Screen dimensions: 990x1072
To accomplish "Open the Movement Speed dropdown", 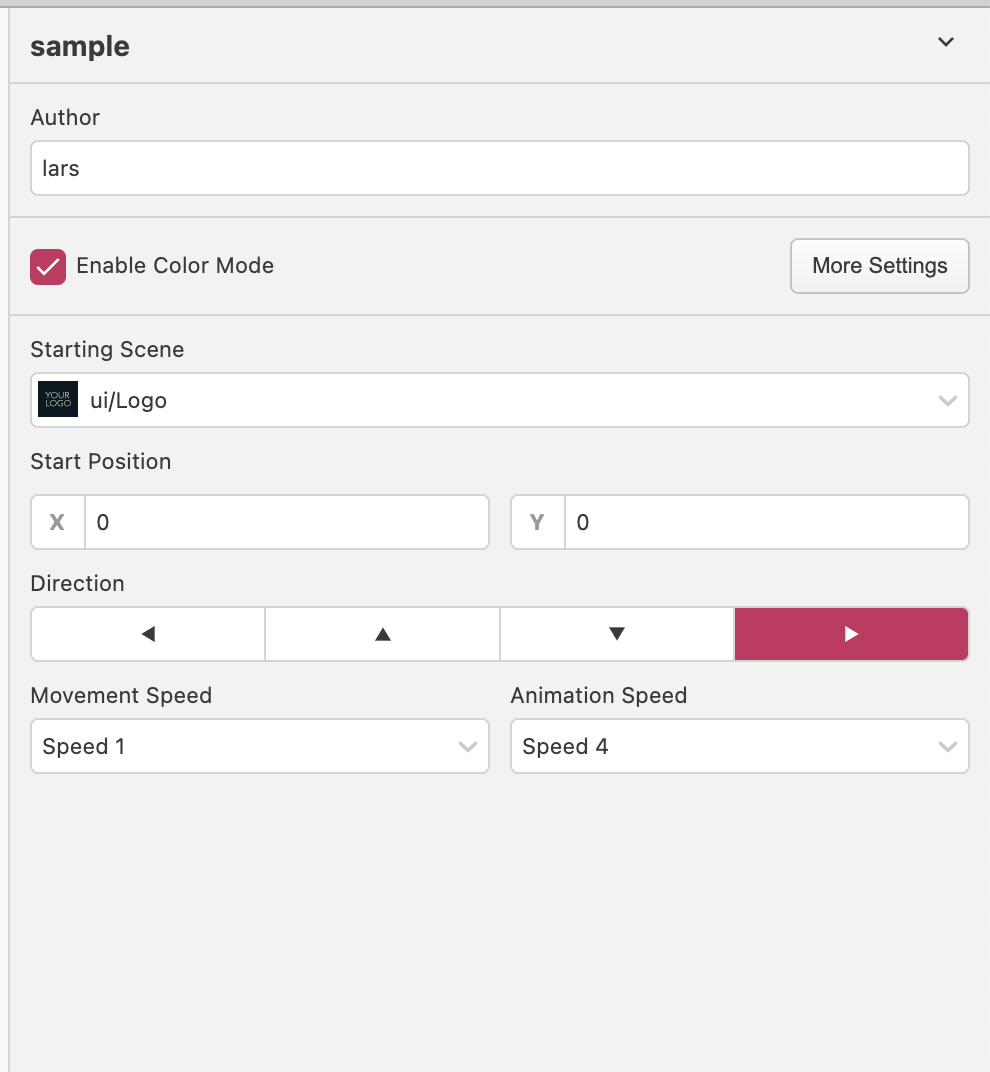I will 260,746.
